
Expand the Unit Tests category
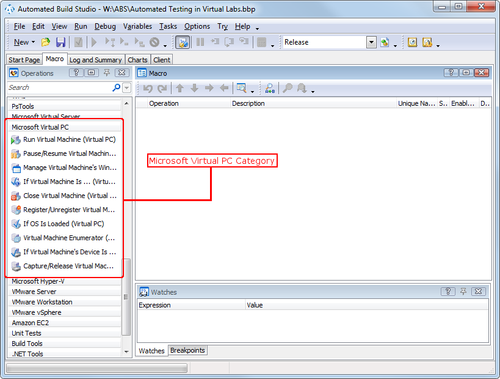point(64,333)
